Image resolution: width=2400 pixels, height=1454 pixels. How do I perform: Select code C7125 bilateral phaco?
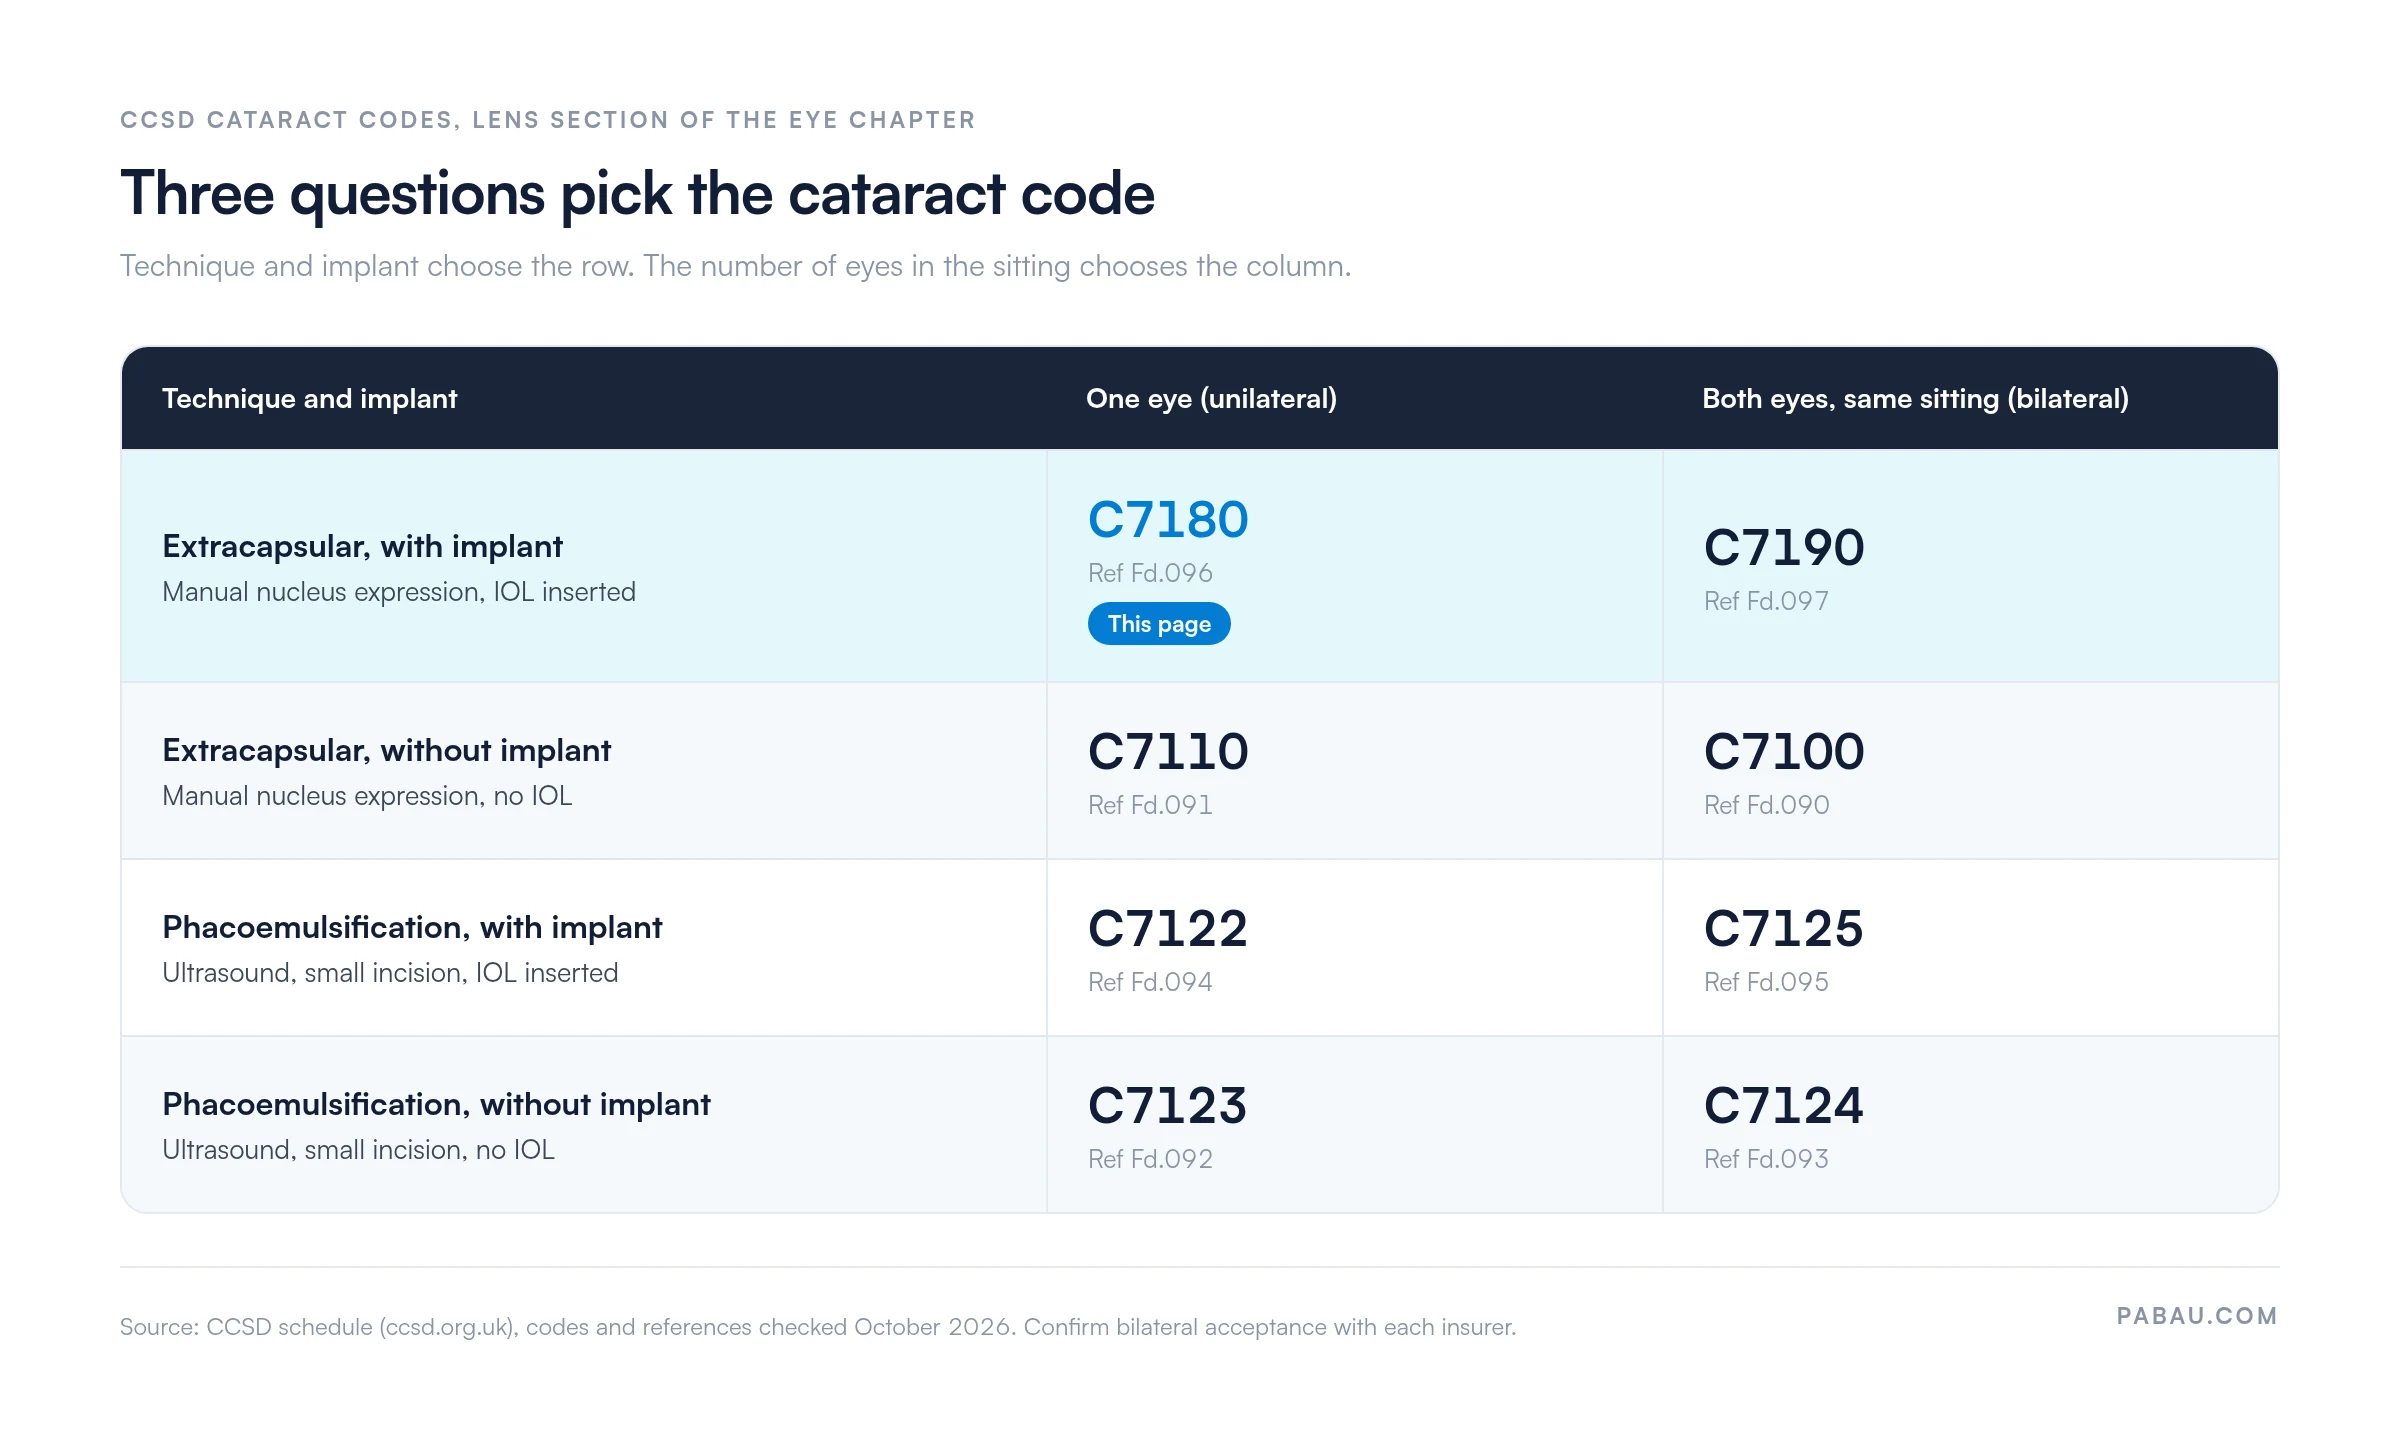pyautogui.click(x=1784, y=928)
